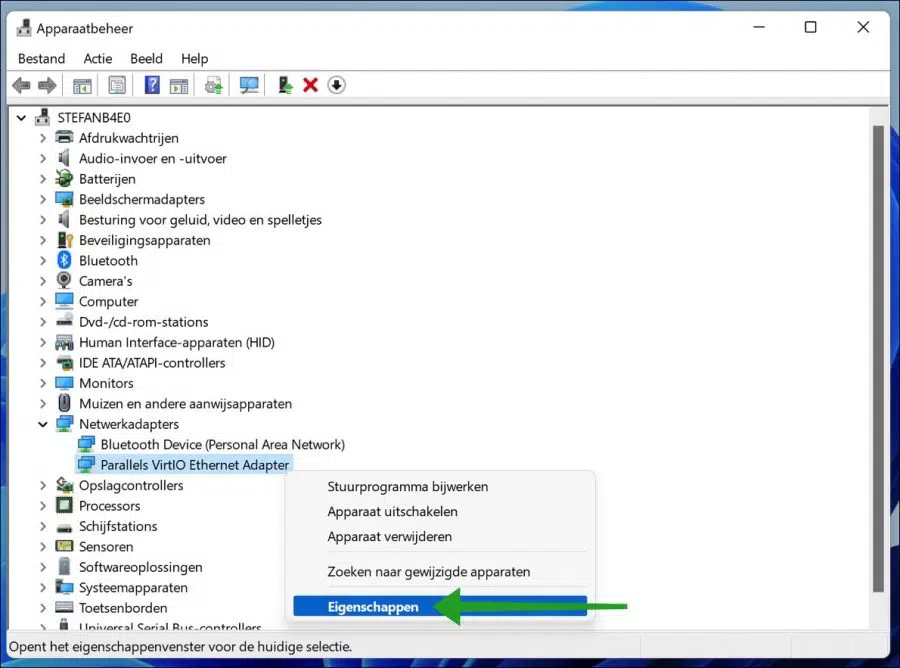Image resolution: width=900 pixels, height=668 pixels.
Task: Click the green enable device toolbar icon
Action: click(285, 85)
